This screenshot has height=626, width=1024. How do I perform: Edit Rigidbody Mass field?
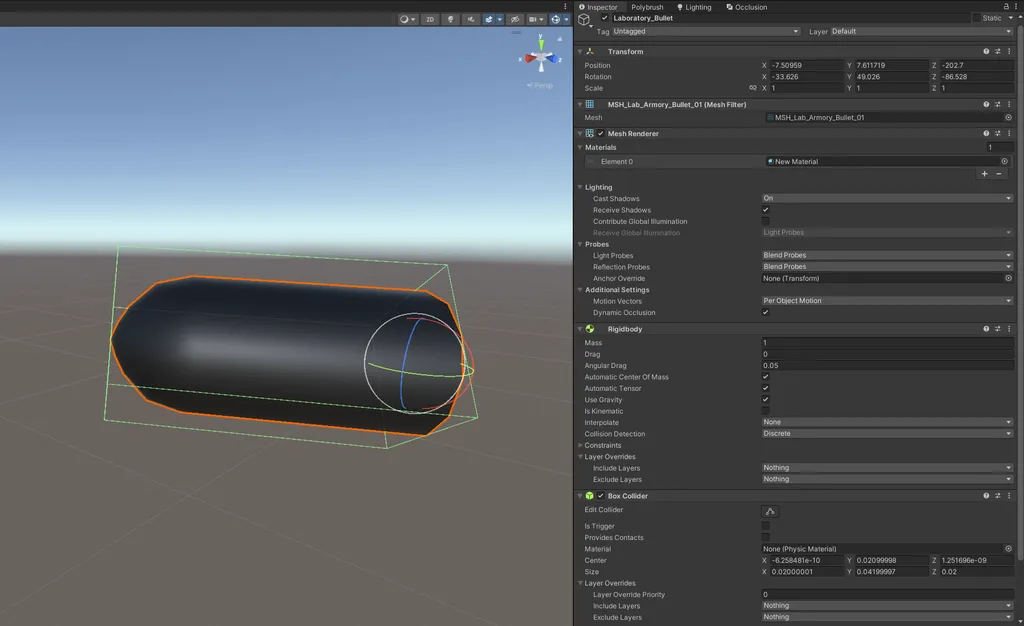pos(887,343)
